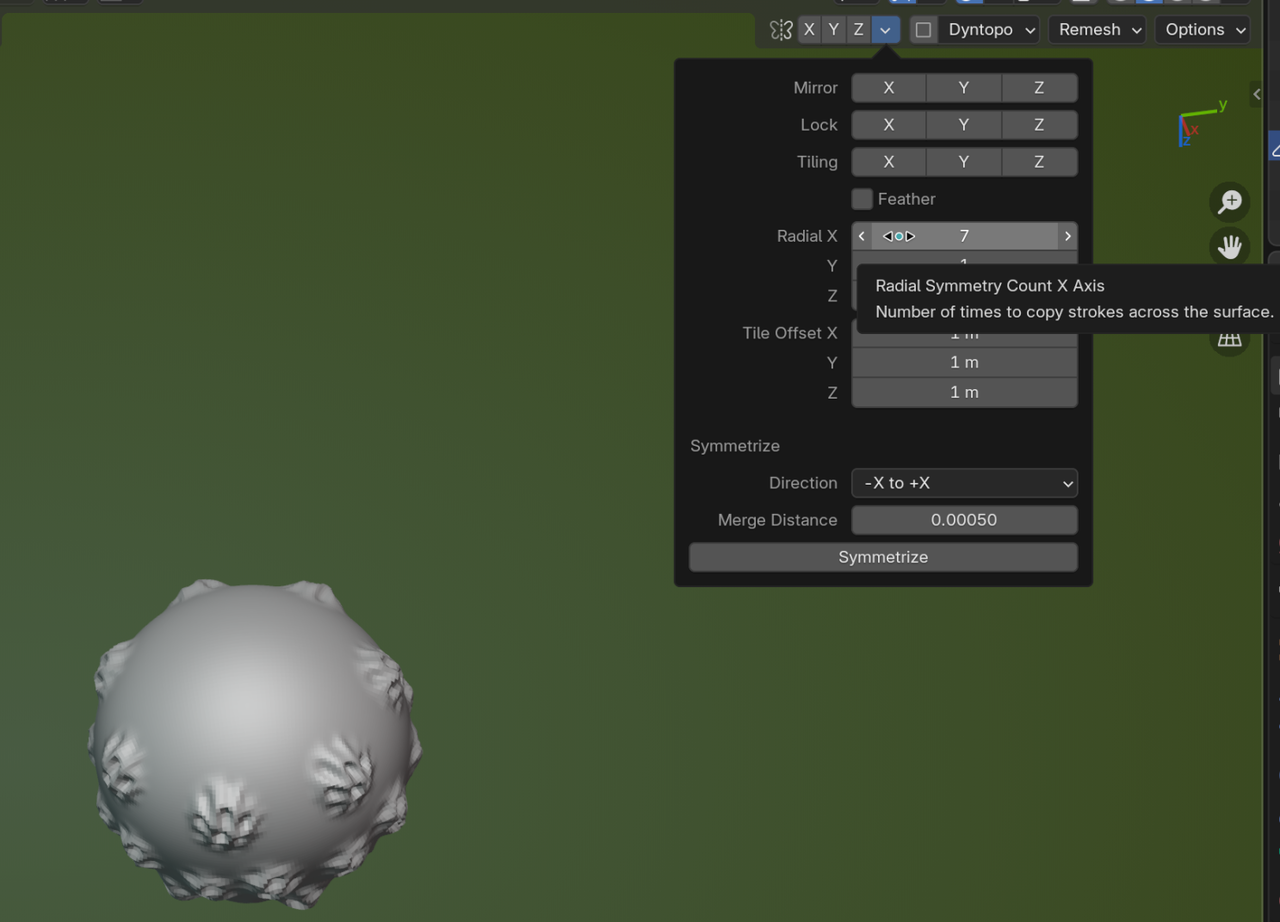
Task: Click the "Merge Distance" label text
Action: click(777, 520)
